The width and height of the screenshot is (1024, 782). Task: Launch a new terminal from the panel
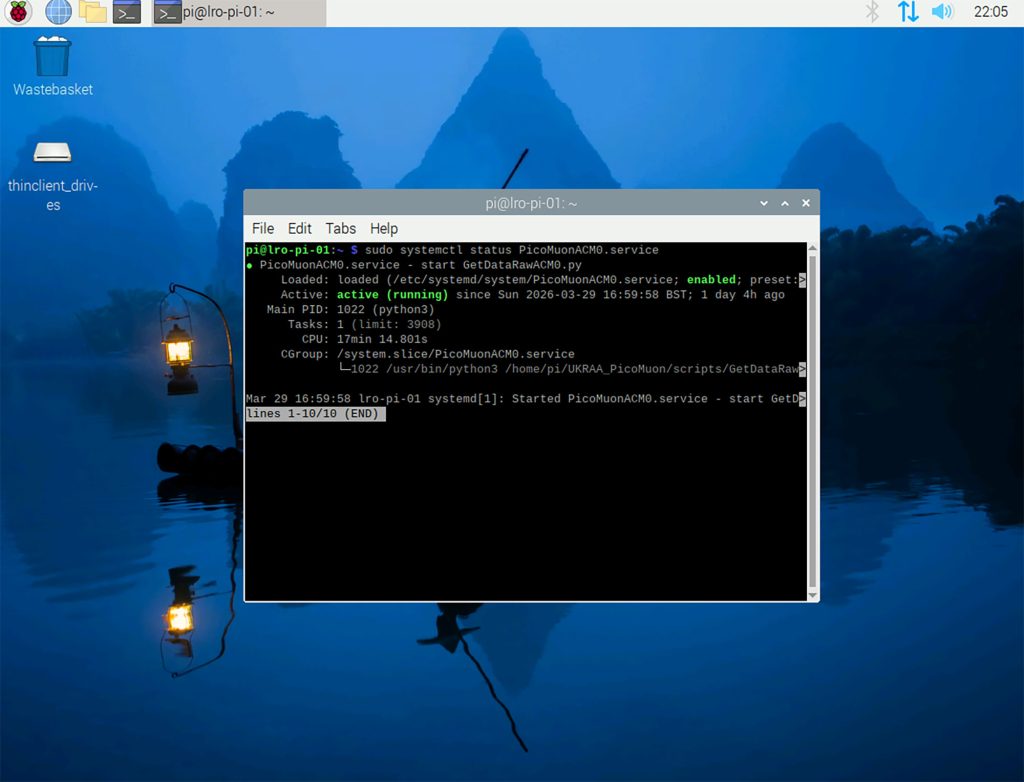coord(126,12)
